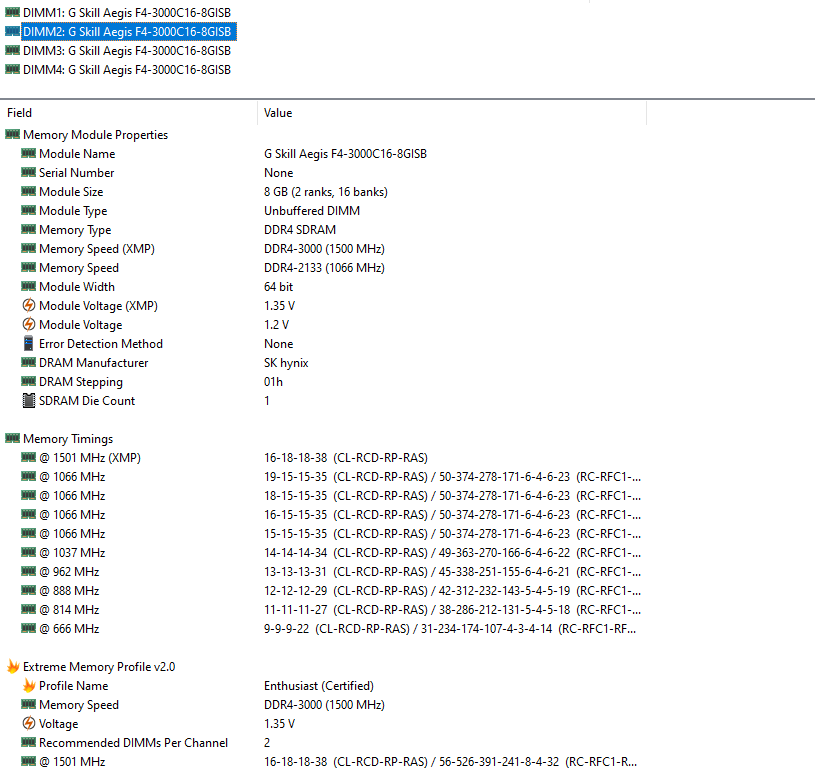
Task: Select the 8 GB (2 ranks, 16 banks) value
Action: [x=326, y=192]
